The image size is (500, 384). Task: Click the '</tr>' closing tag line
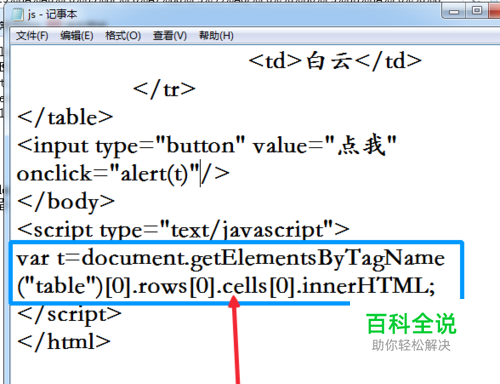pyautogui.click(x=164, y=89)
